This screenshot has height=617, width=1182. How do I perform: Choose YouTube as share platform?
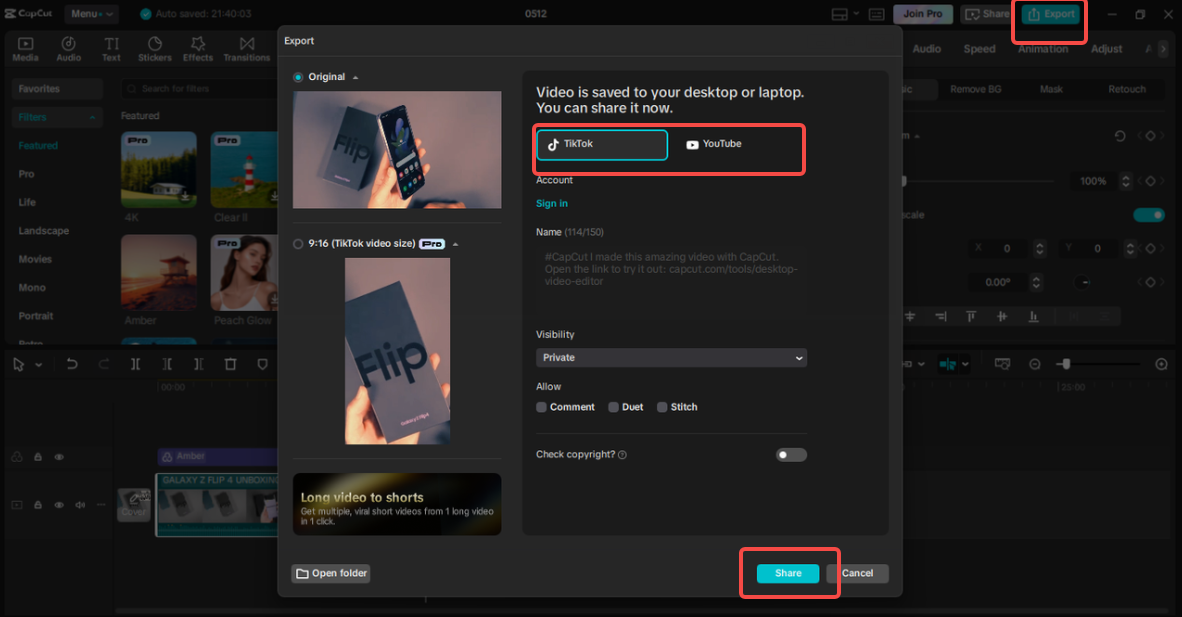click(713, 144)
